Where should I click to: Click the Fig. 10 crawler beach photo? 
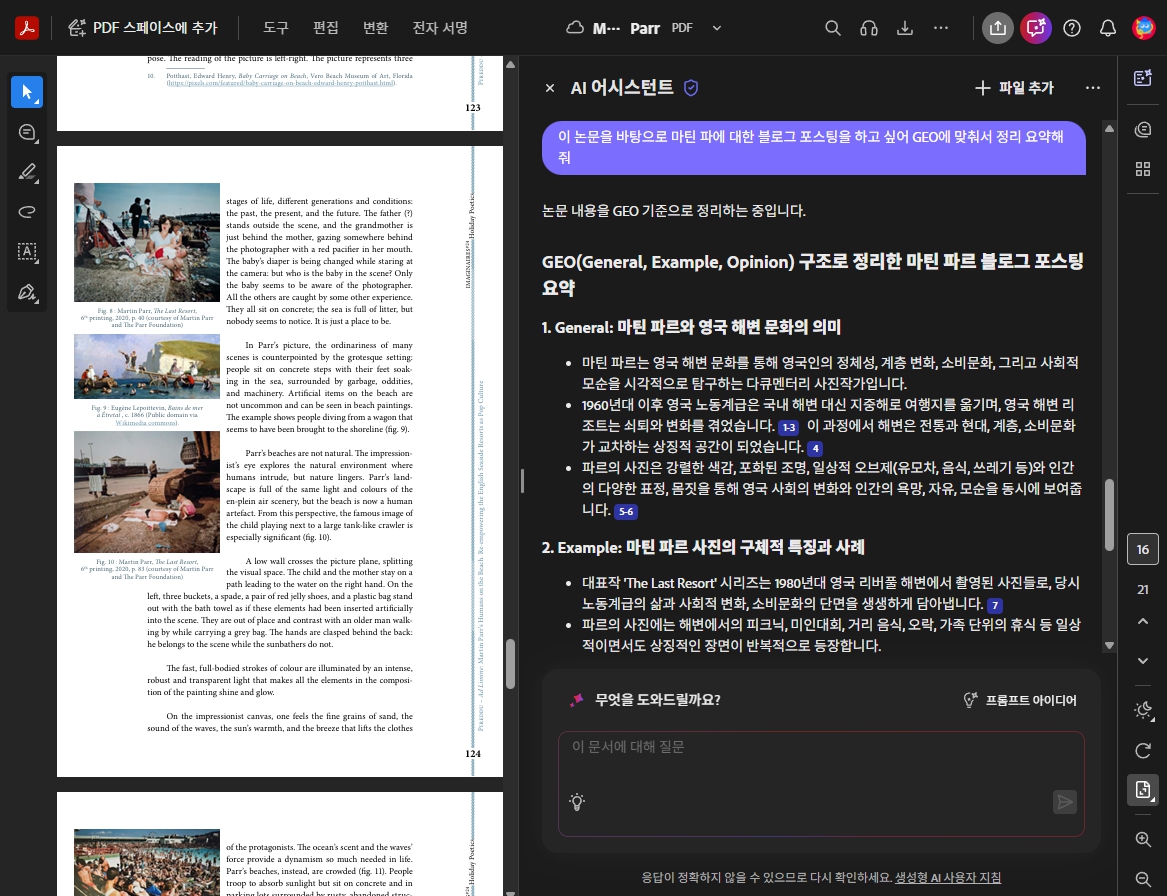(147, 492)
